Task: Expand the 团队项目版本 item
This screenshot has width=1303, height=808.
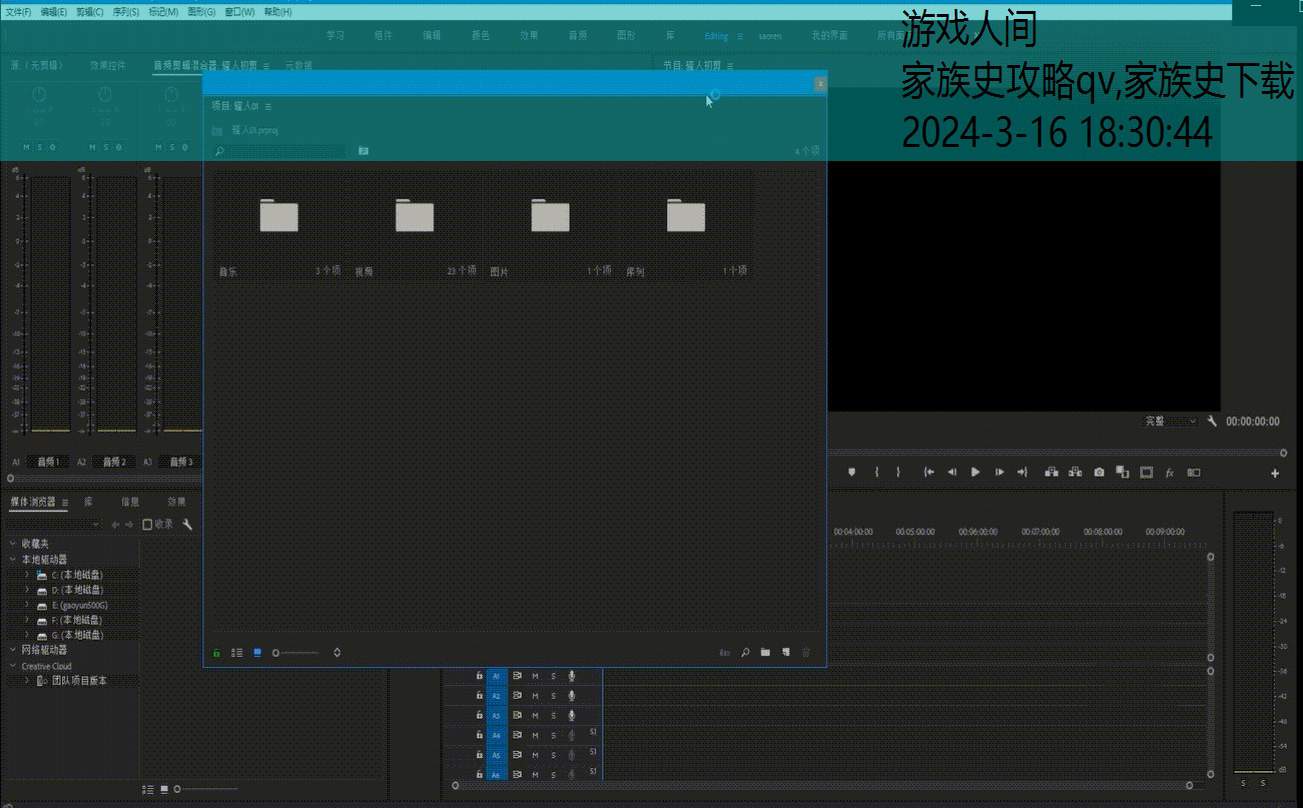Action: click(27, 680)
